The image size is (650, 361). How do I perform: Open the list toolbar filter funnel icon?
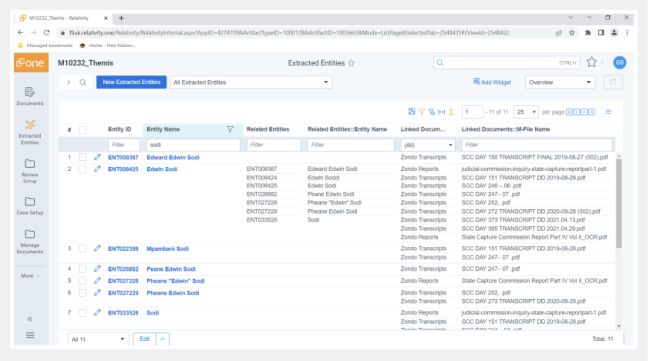pos(422,112)
